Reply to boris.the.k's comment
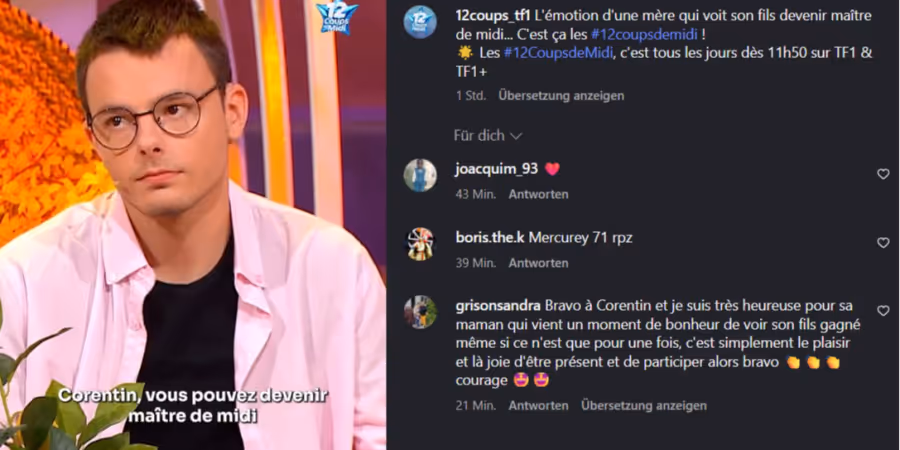900x450 pixels. coord(538,263)
